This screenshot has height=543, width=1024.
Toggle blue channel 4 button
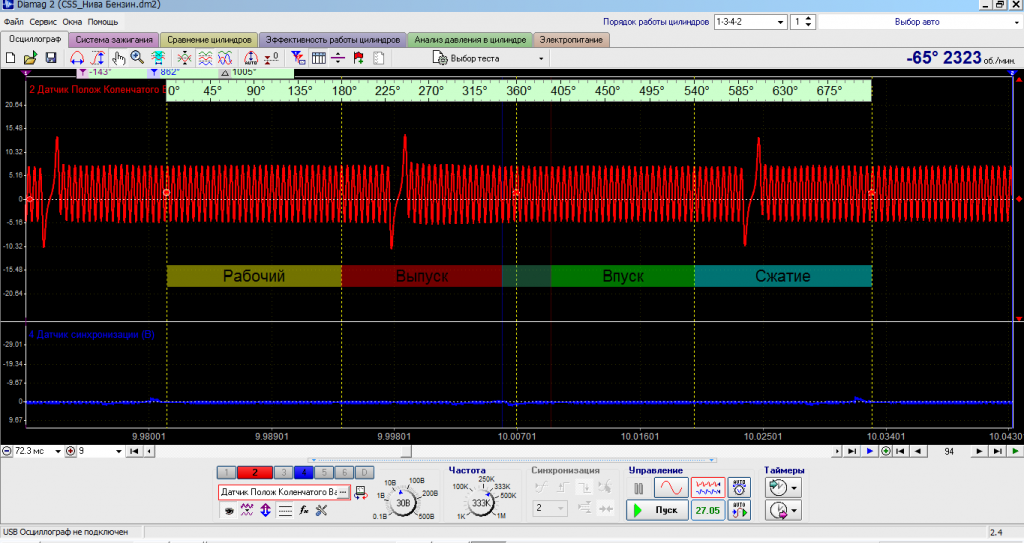point(304,472)
